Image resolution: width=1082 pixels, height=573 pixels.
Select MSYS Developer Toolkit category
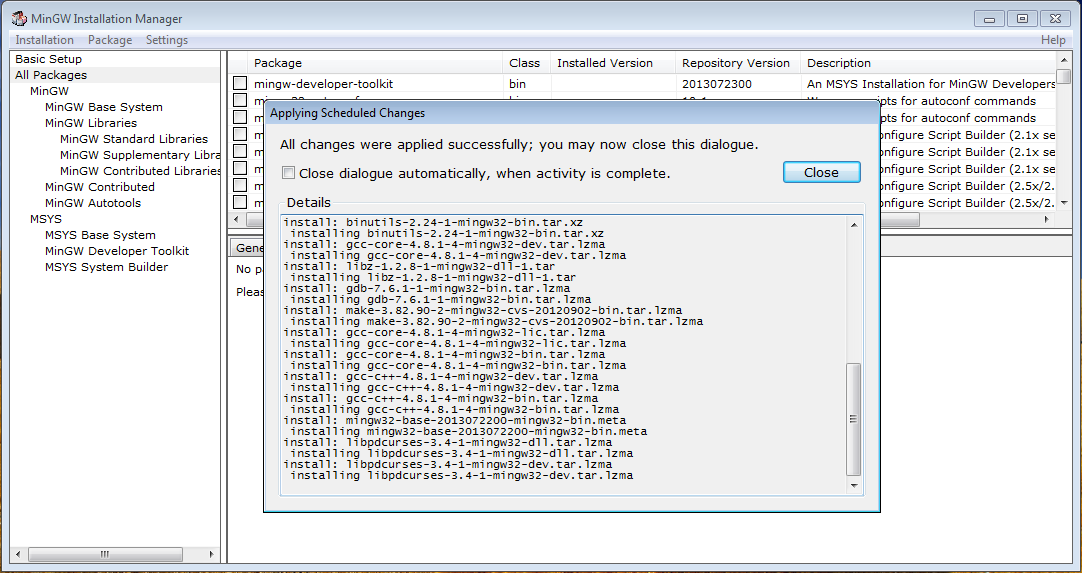tap(117, 251)
